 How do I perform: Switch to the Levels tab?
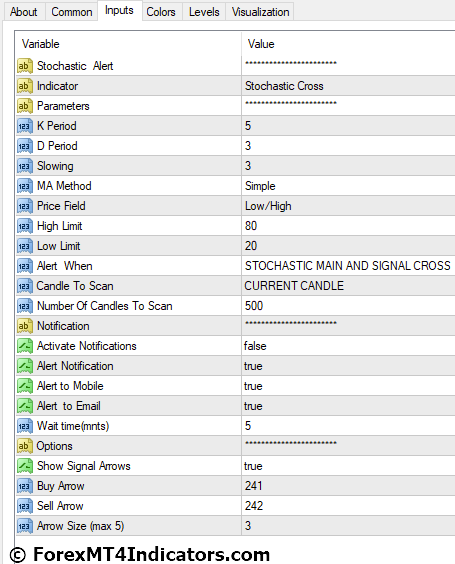point(204,12)
